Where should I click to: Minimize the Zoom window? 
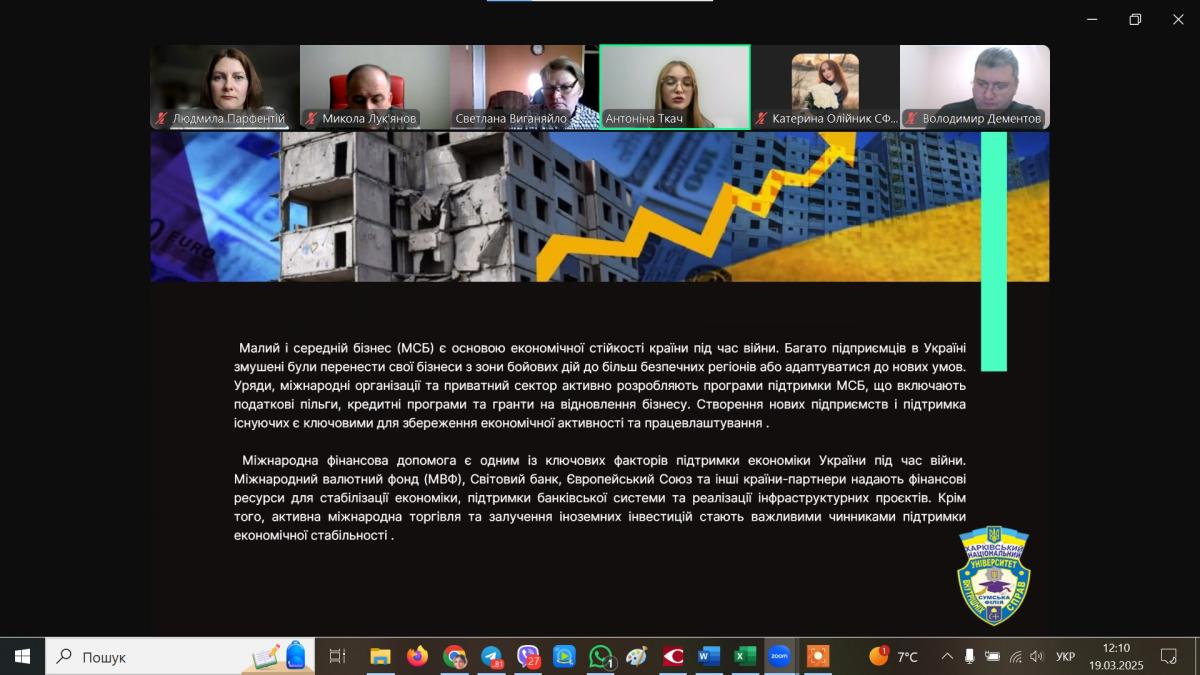[1092, 19]
